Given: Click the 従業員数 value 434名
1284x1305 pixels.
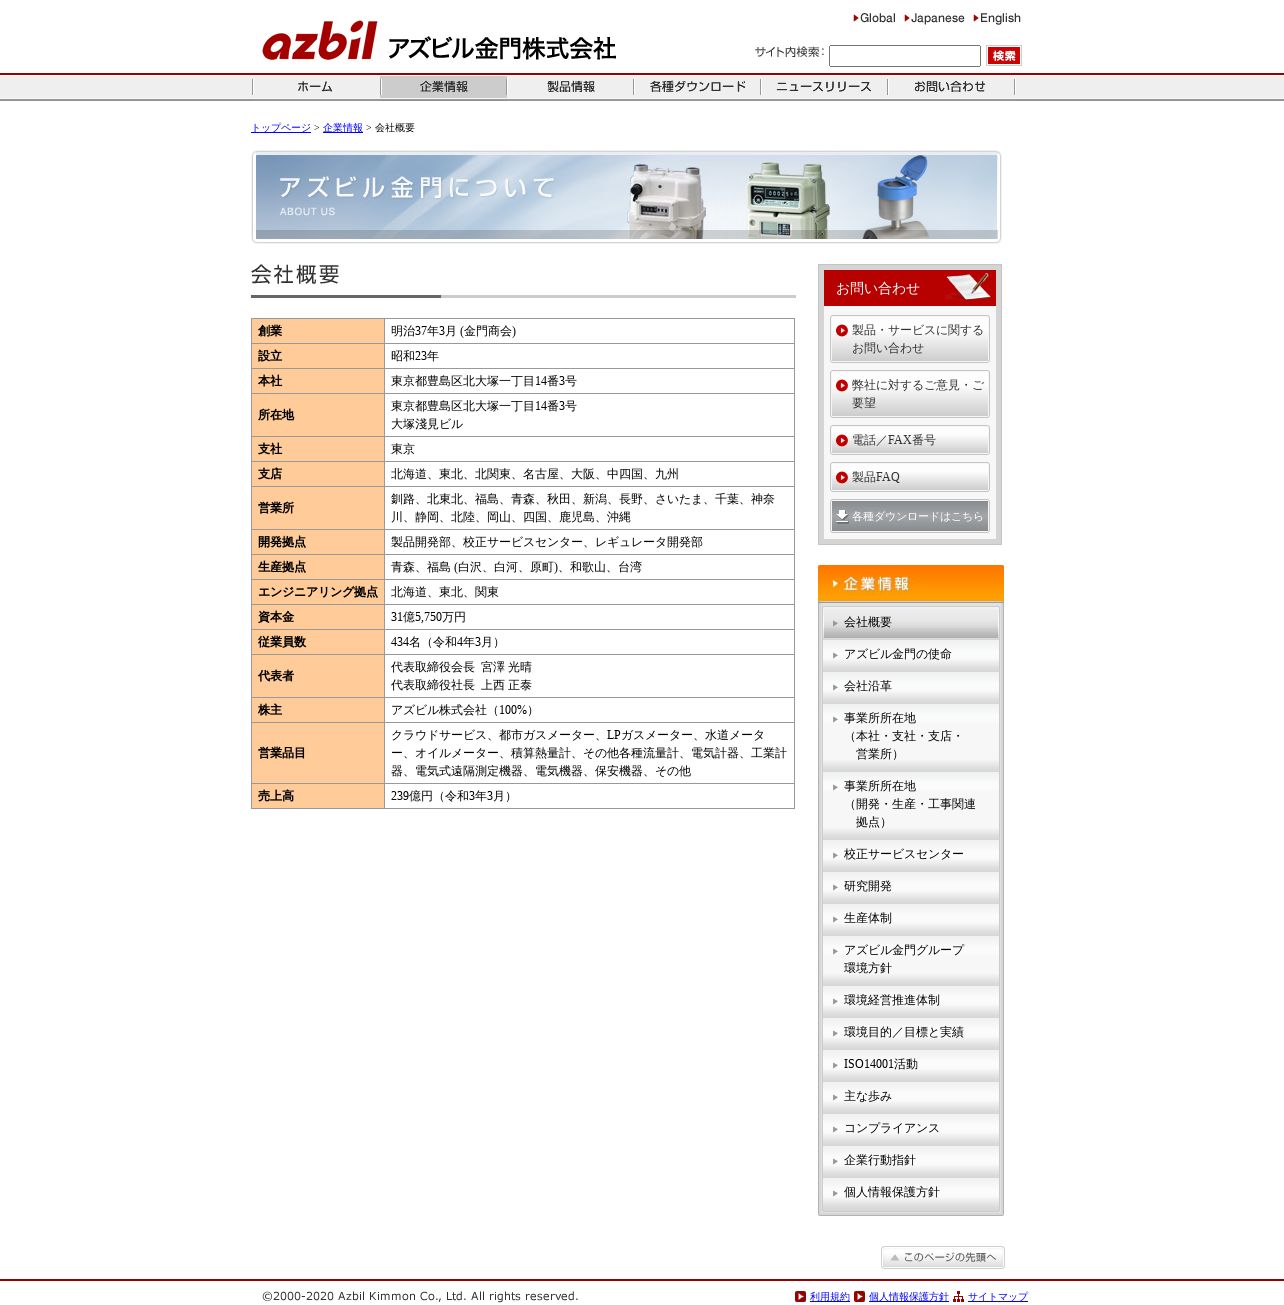Looking at the screenshot, I should click(447, 642).
